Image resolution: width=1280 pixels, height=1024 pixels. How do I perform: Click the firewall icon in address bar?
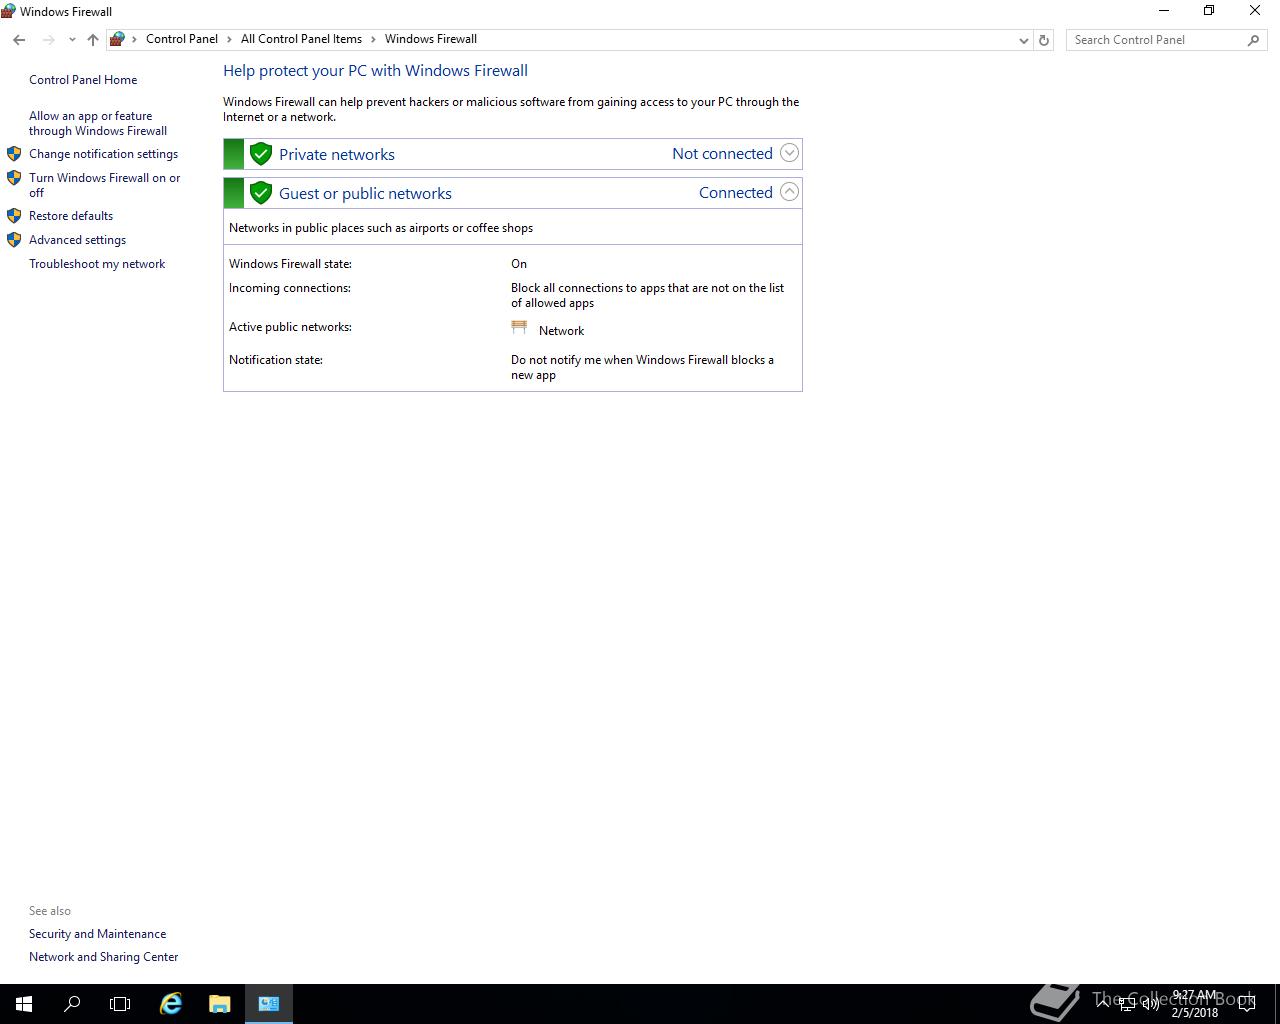coord(117,39)
